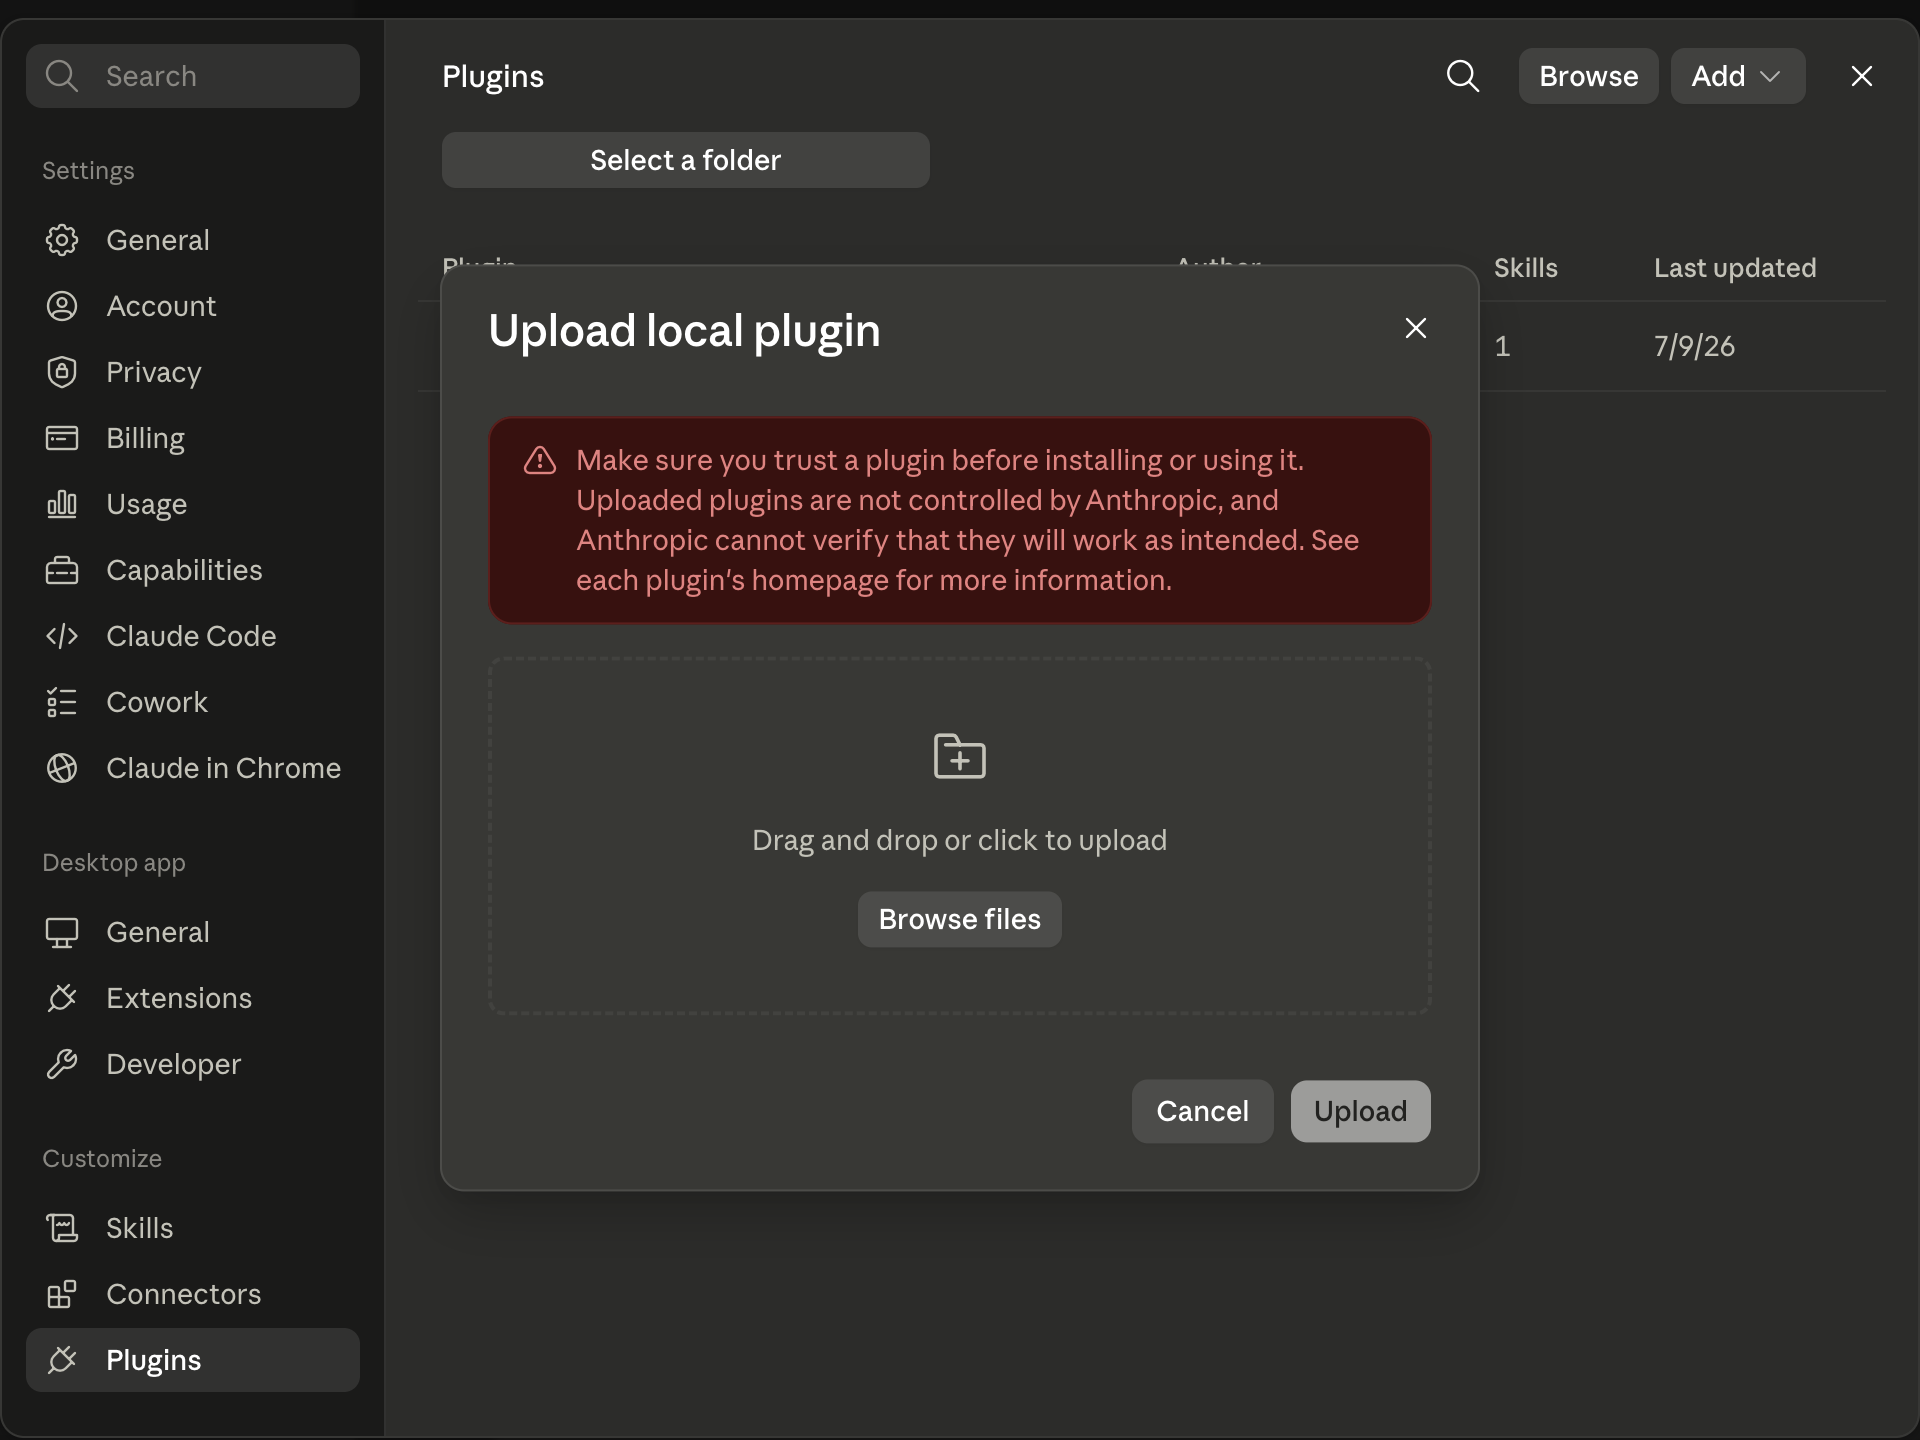The image size is (1920, 1440).
Task: Open the Cowork settings
Action: pyautogui.click(x=193, y=702)
